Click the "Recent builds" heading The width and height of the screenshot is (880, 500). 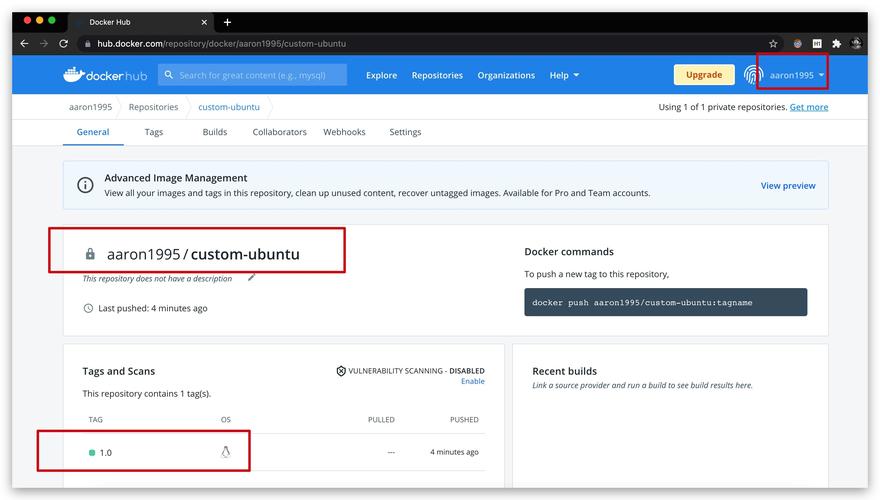click(565, 371)
